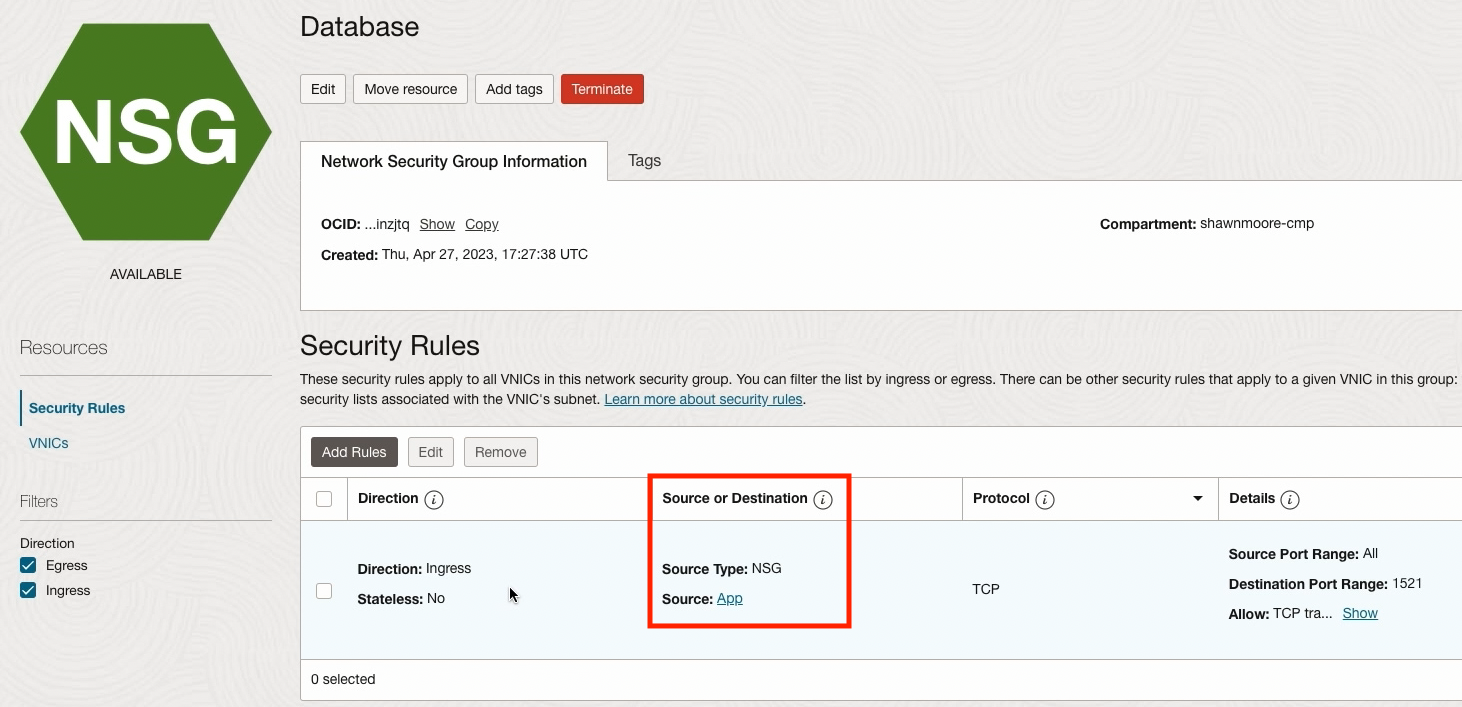Open VNICs in Resources sidebar
The height and width of the screenshot is (707, 1462).
coord(49,443)
